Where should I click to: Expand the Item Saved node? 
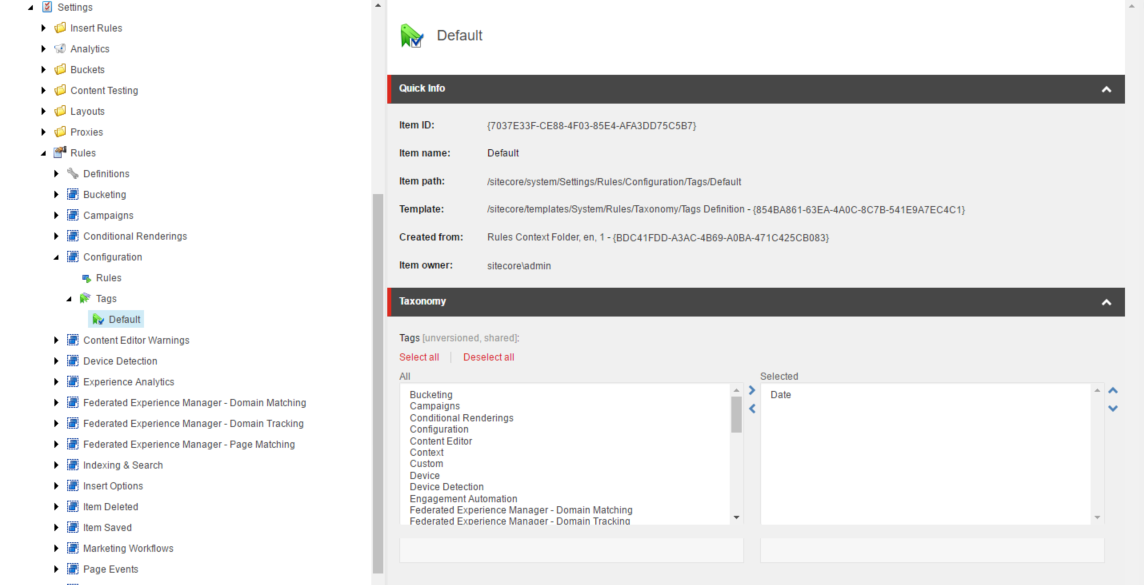[x=57, y=527]
